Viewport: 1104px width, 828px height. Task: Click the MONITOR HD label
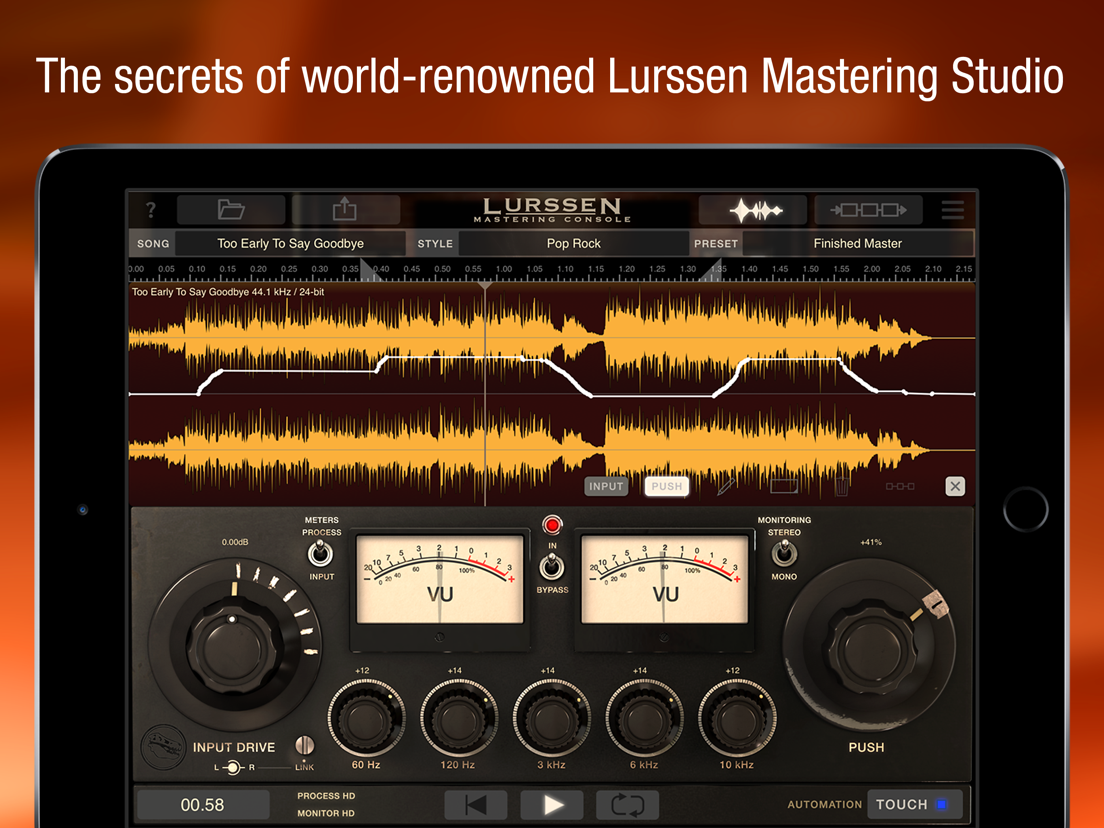[325, 813]
